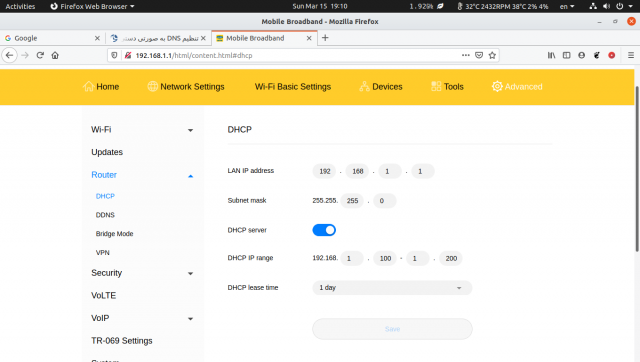
Task: Click the red extension icon in toolbar
Action: pyautogui.click(x=611, y=55)
